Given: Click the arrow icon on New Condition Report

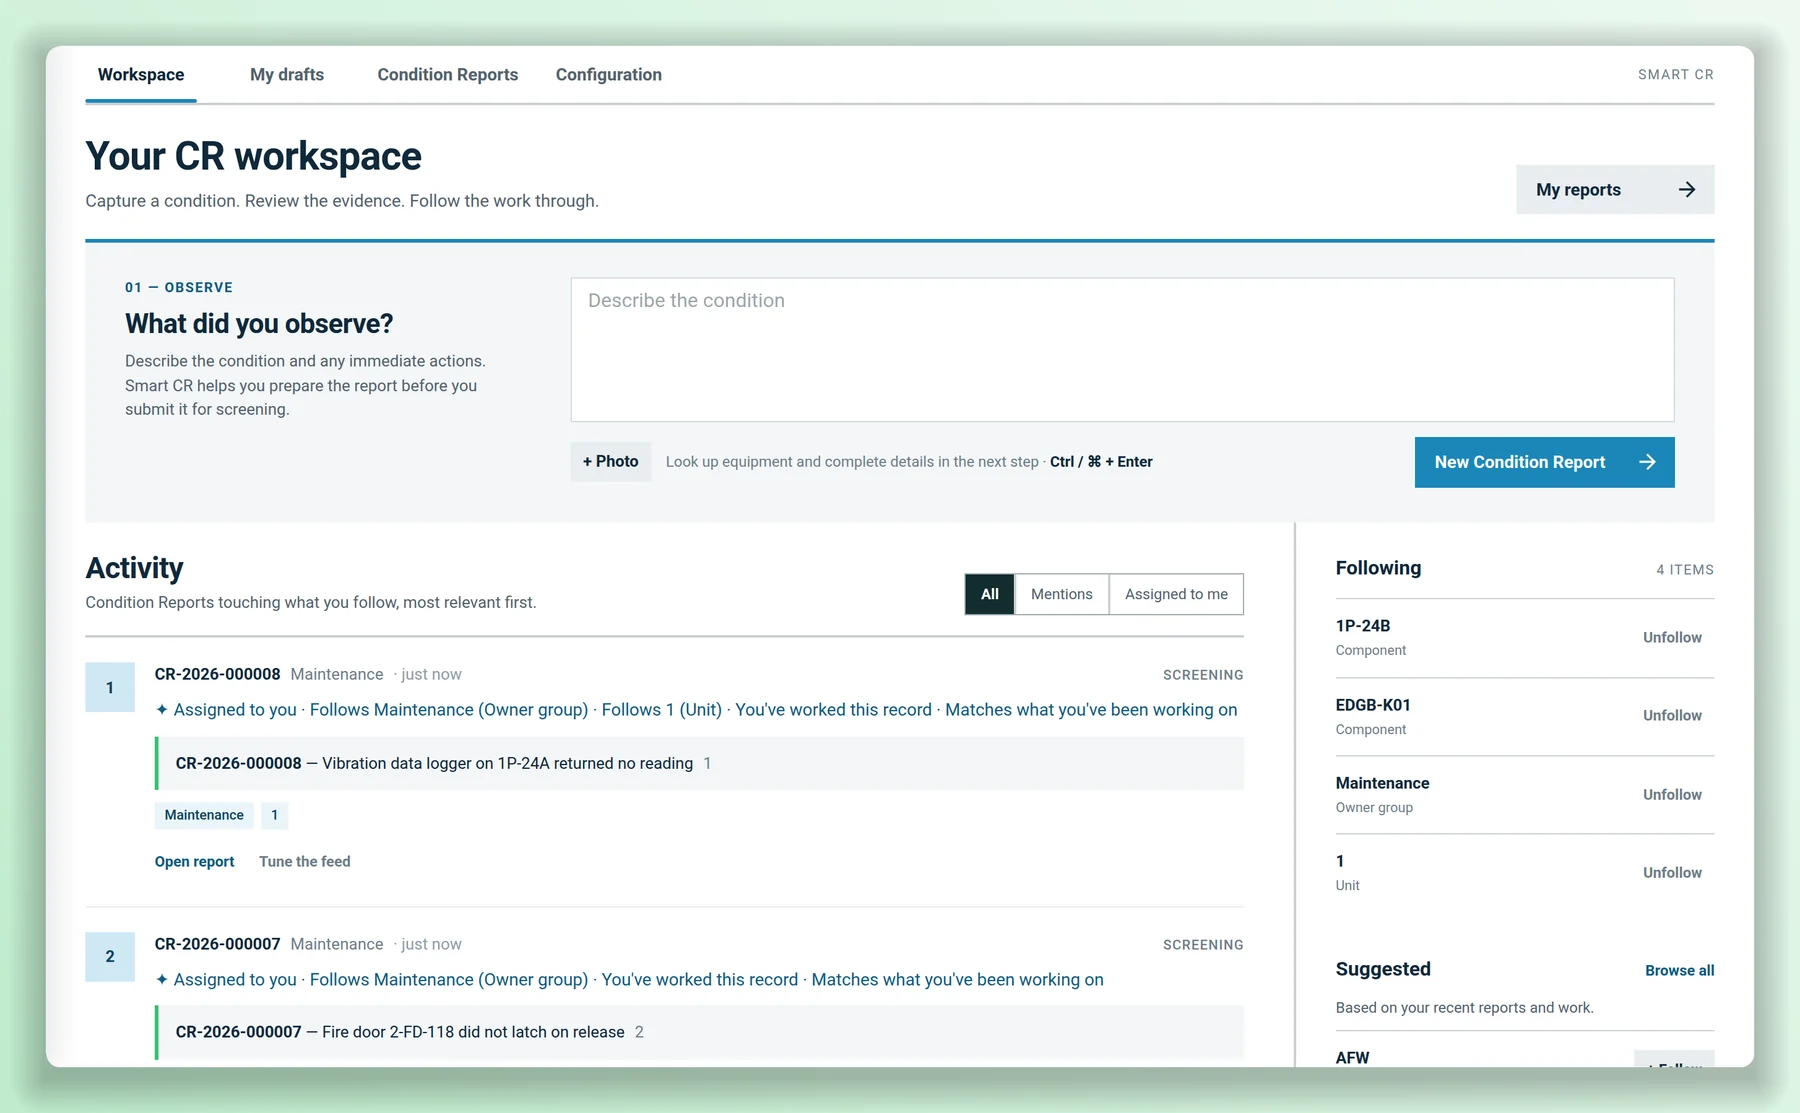Looking at the screenshot, I should click(1647, 462).
